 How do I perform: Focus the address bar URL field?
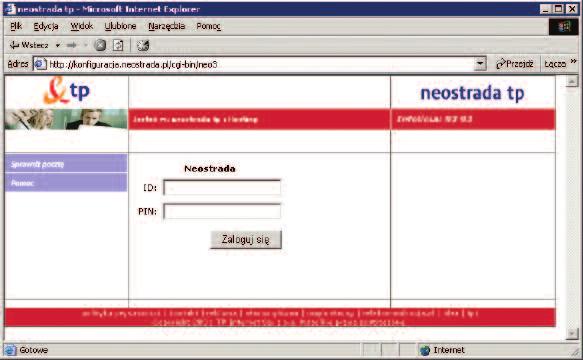(x=260, y=64)
